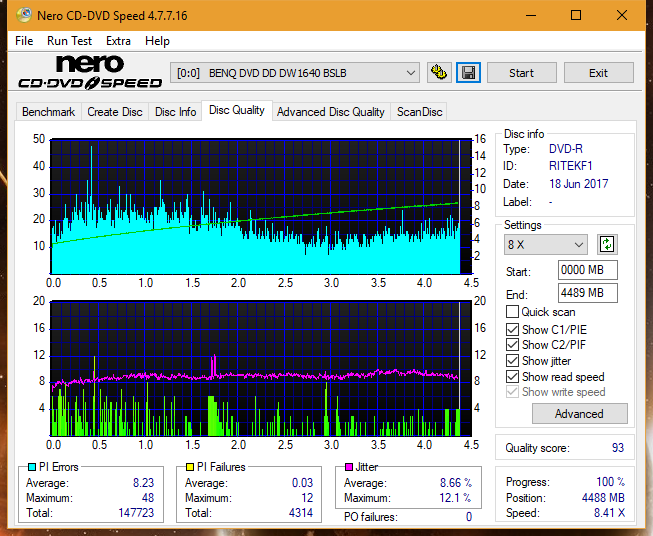Click the cyan PI Errors legend swatch

click(32, 467)
